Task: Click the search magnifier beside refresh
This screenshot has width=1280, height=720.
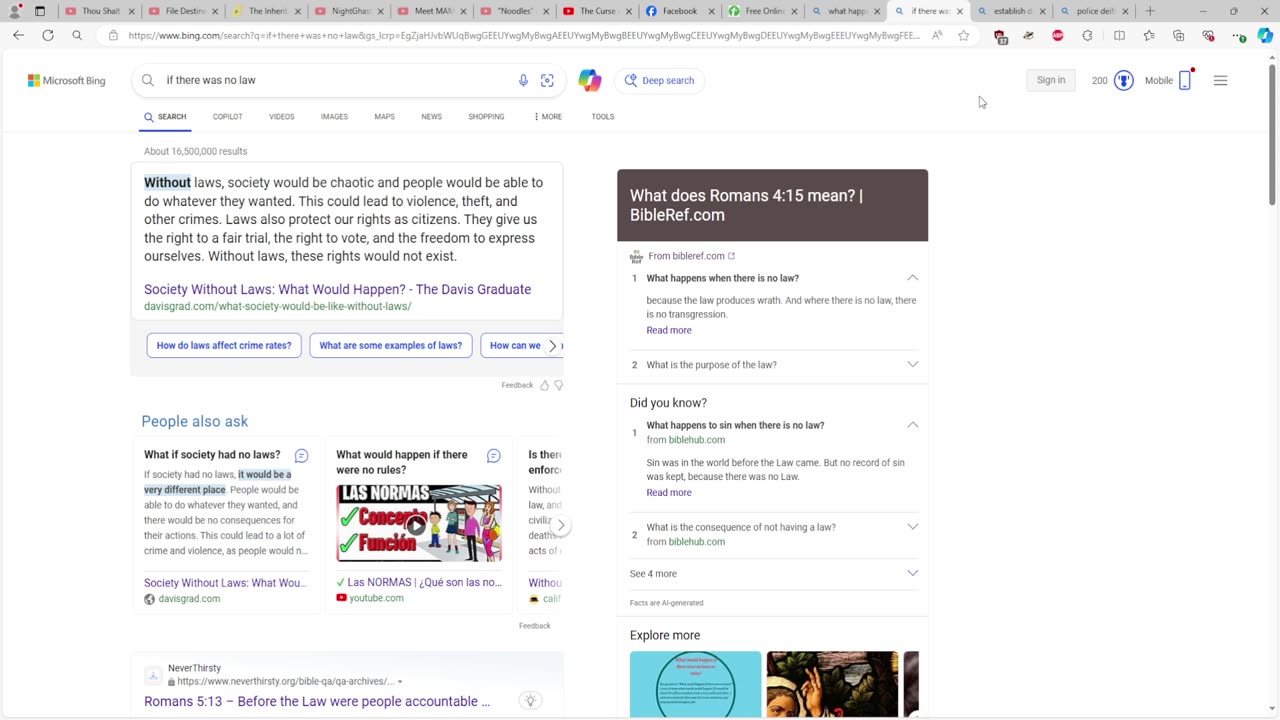Action: (x=77, y=35)
